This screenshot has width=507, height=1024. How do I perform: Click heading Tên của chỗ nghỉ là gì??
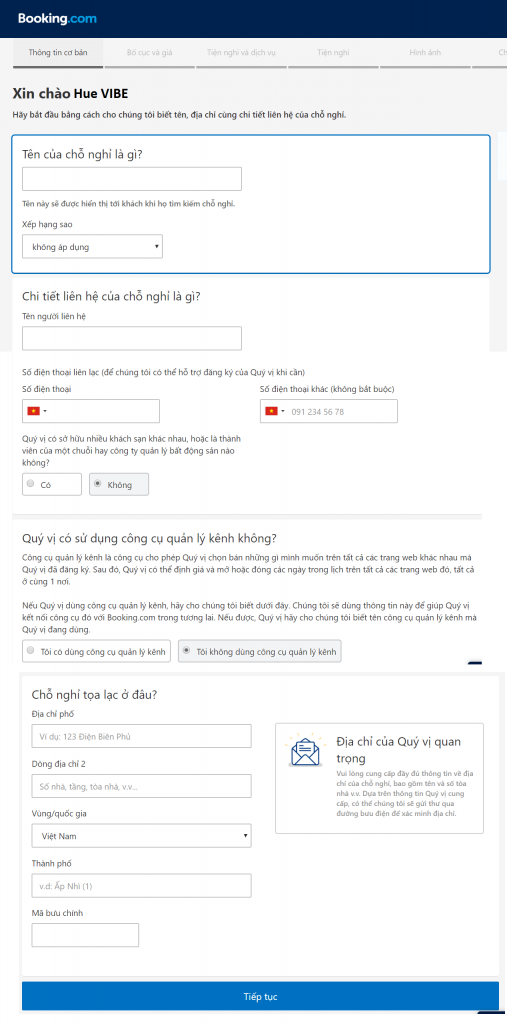pos(82,155)
